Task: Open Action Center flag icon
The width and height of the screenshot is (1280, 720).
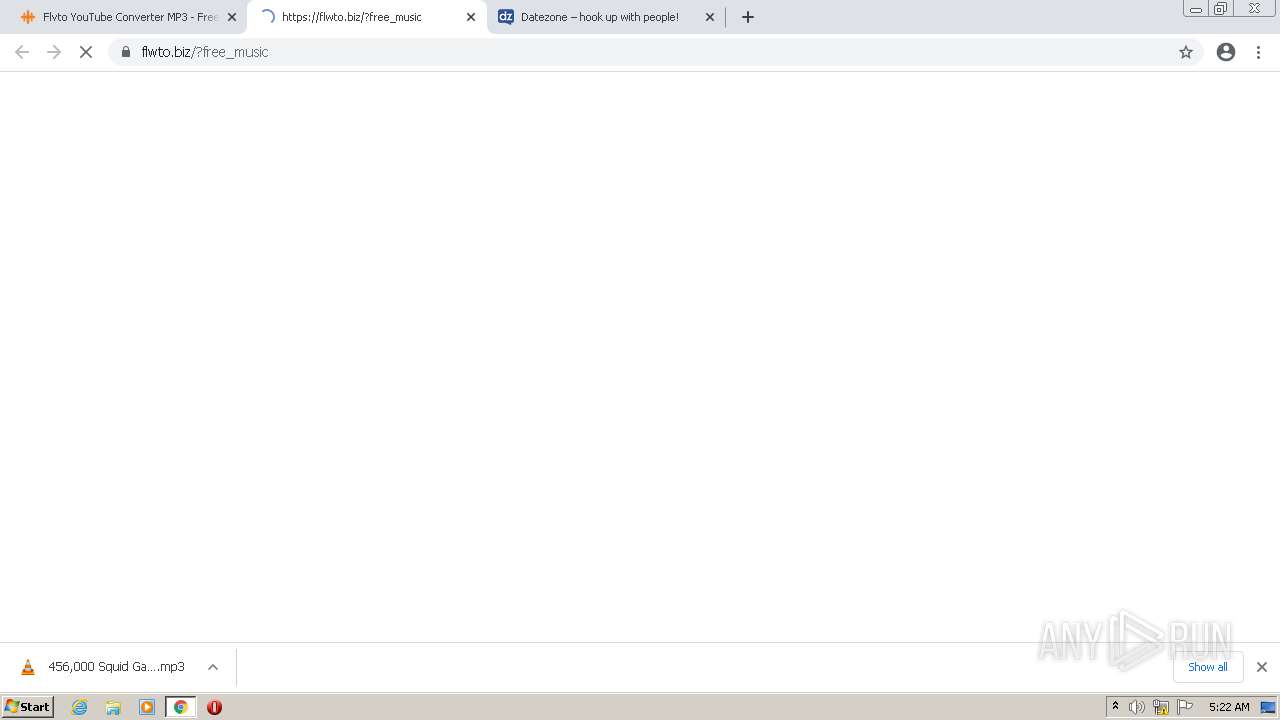Action: tap(1185, 707)
